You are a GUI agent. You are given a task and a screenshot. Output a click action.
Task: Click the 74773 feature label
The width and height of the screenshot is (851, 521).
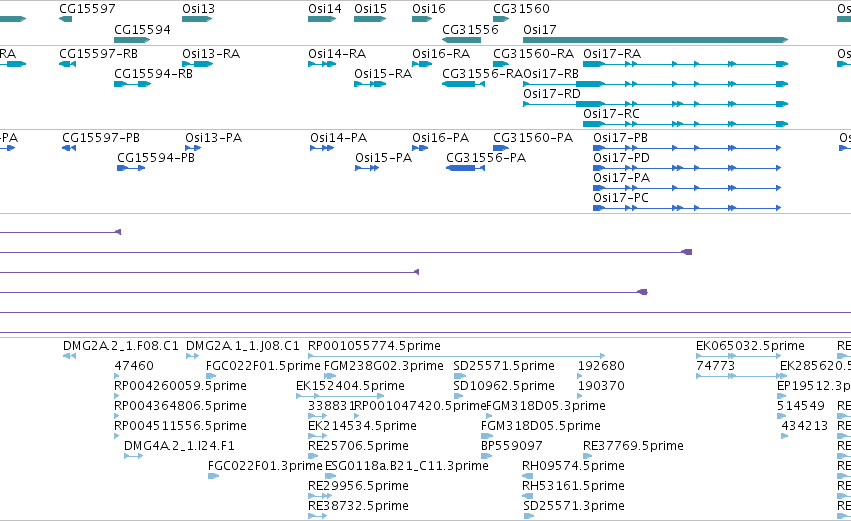click(x=715, y=366)
